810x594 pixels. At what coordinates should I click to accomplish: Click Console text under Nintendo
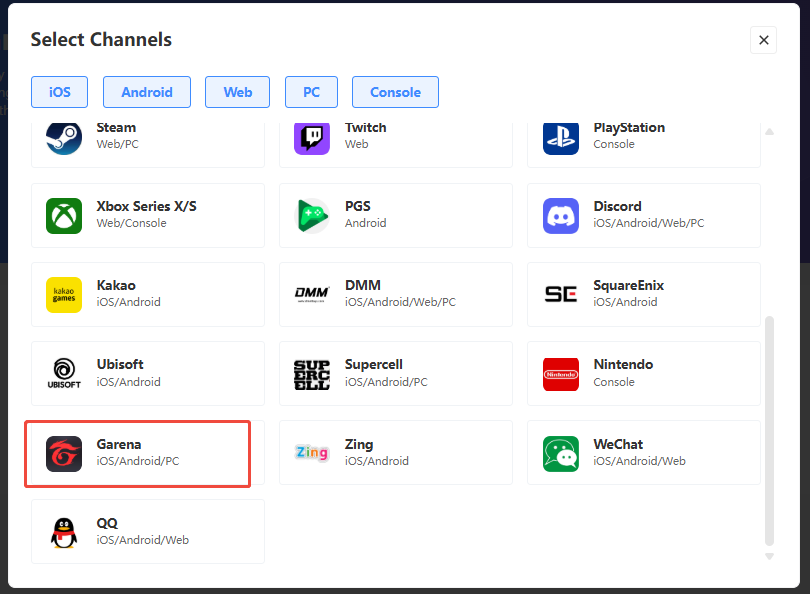point(614,382)
